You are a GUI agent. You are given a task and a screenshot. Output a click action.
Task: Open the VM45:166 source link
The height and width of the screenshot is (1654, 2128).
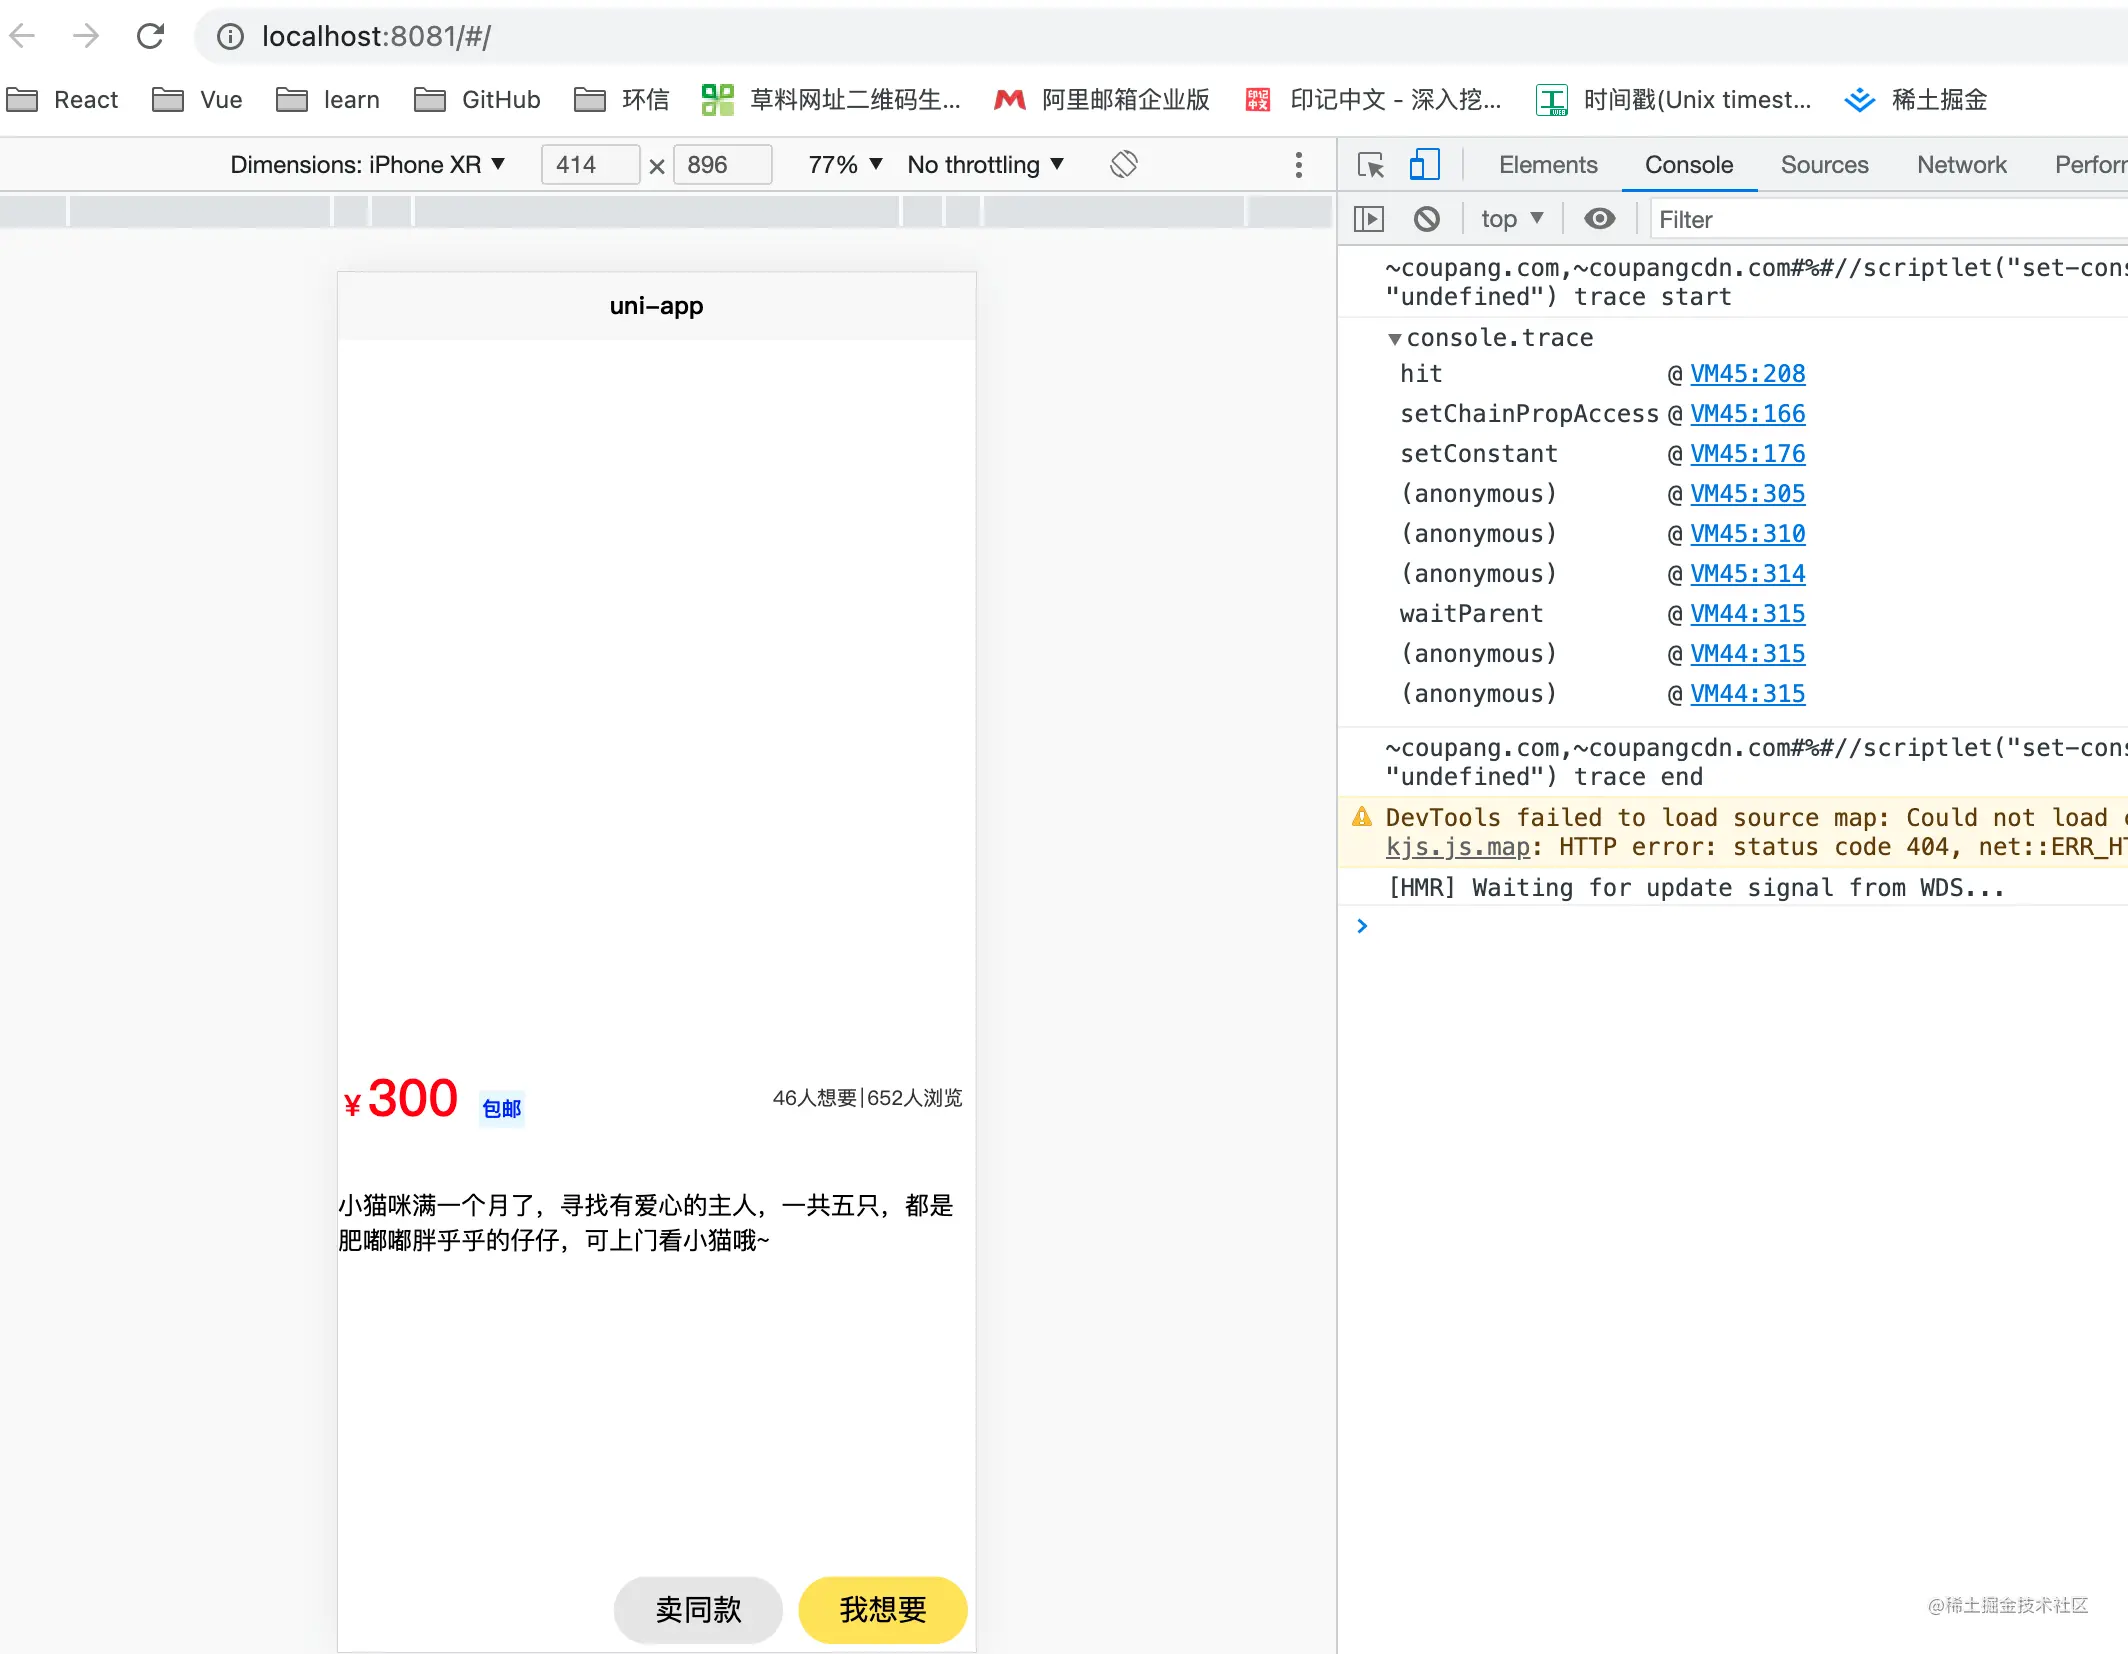(x=1747, y=414)
